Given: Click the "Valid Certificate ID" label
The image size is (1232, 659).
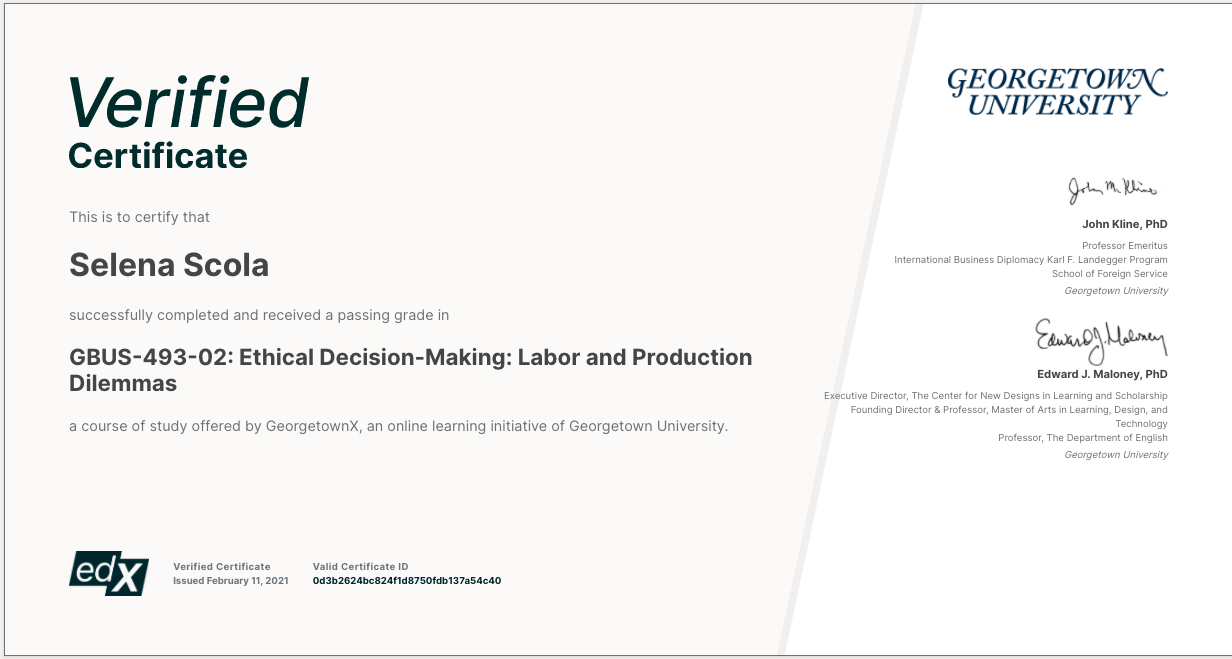Looking at the screenshot, I should click(361, 567).
